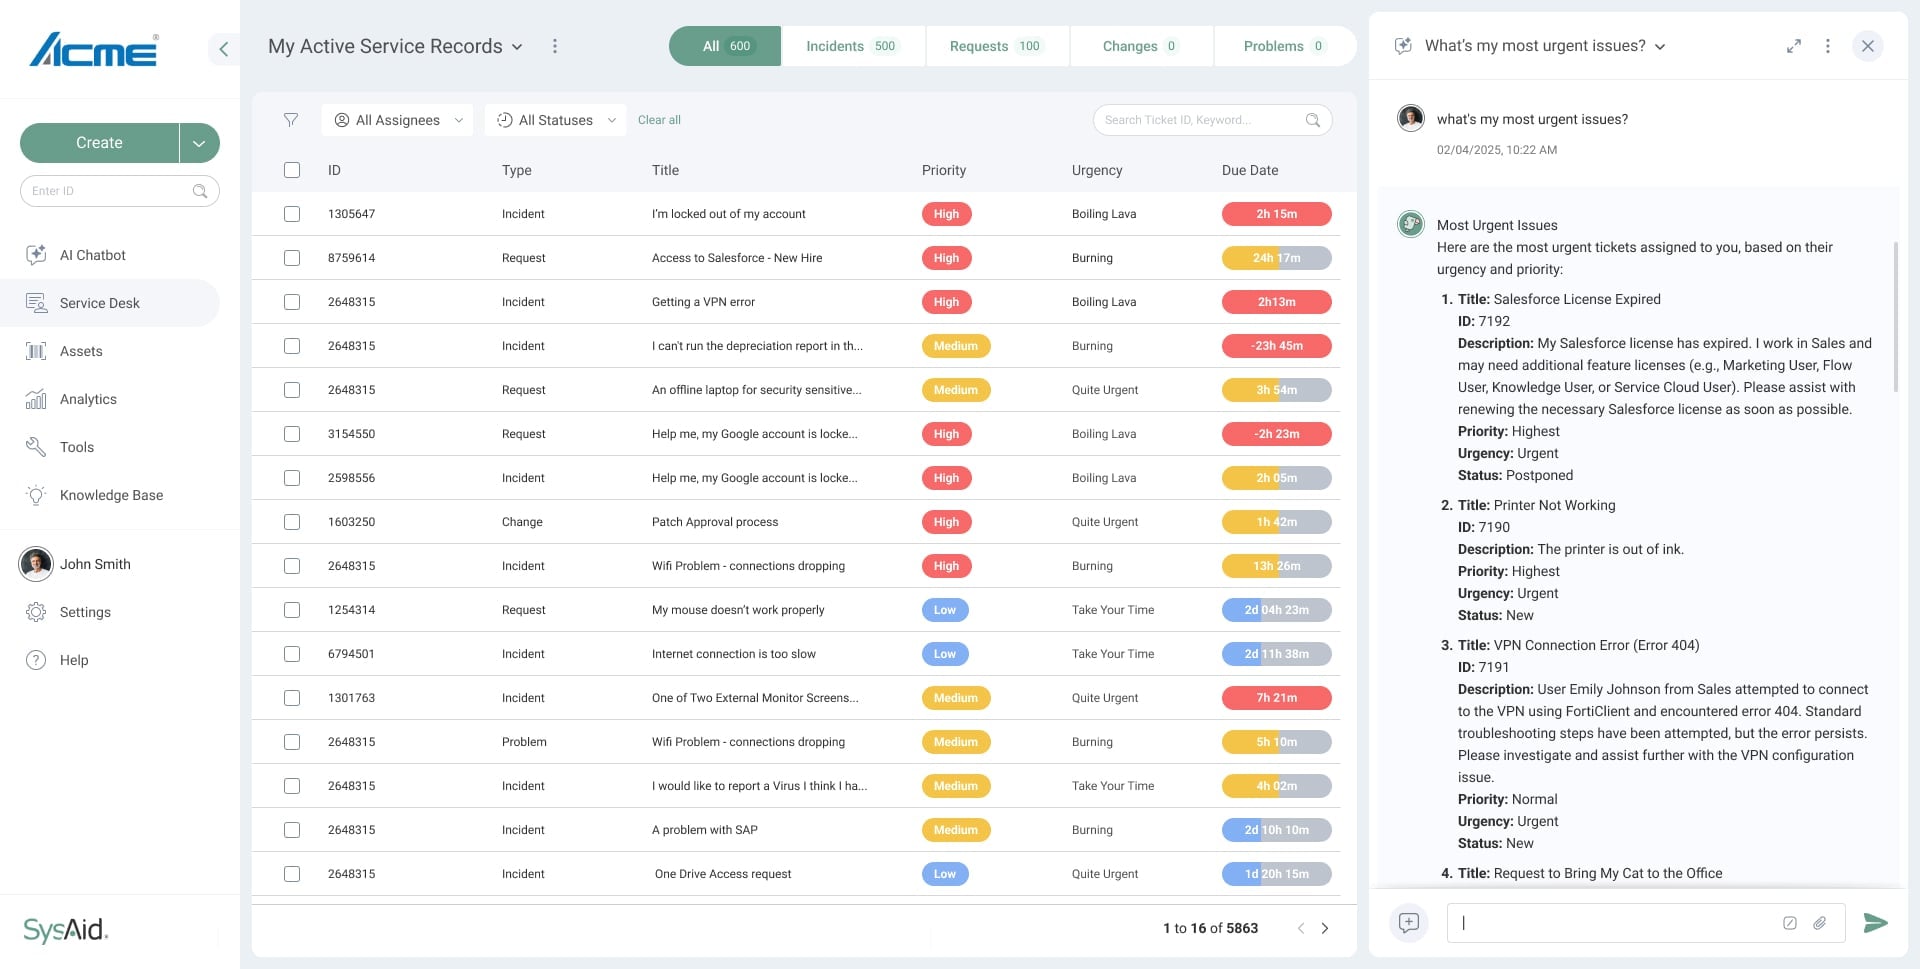Click the Clear all link
This screenshot has width=1920, height=969.
[659, 120]
